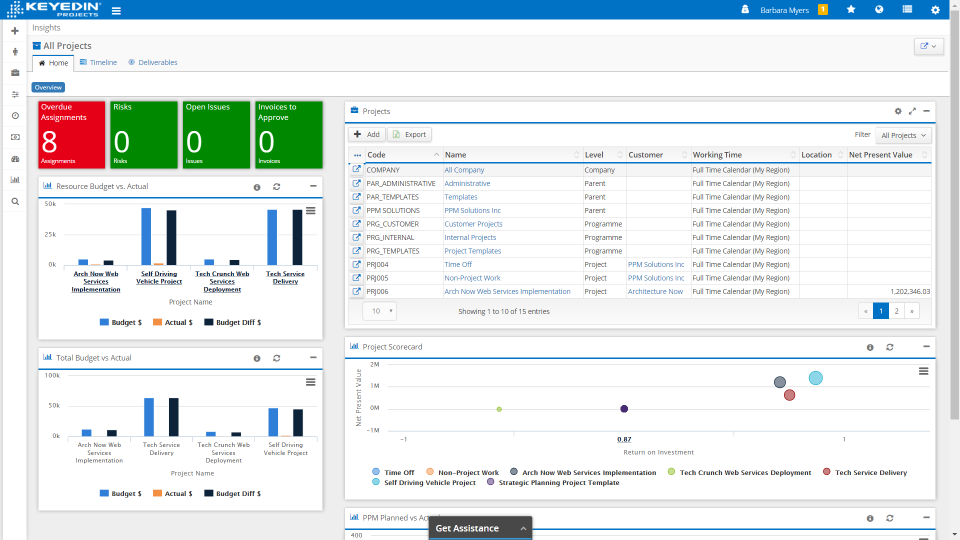This screenshot has width=960, height=540.
Task: Open sliders icon in left sidebar
Action: pyautogui.click(x=15, y=94)
